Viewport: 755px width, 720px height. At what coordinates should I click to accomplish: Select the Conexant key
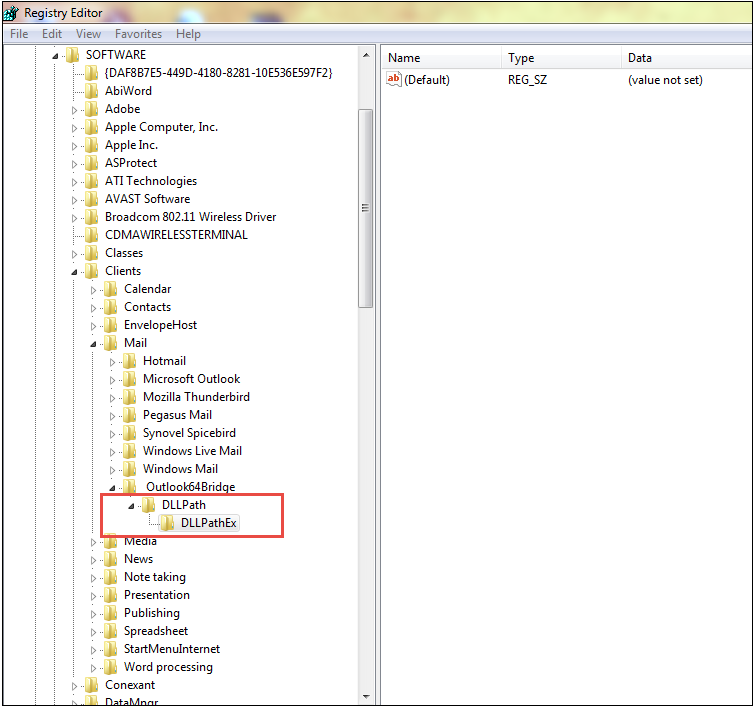click(x=130, y=685)
